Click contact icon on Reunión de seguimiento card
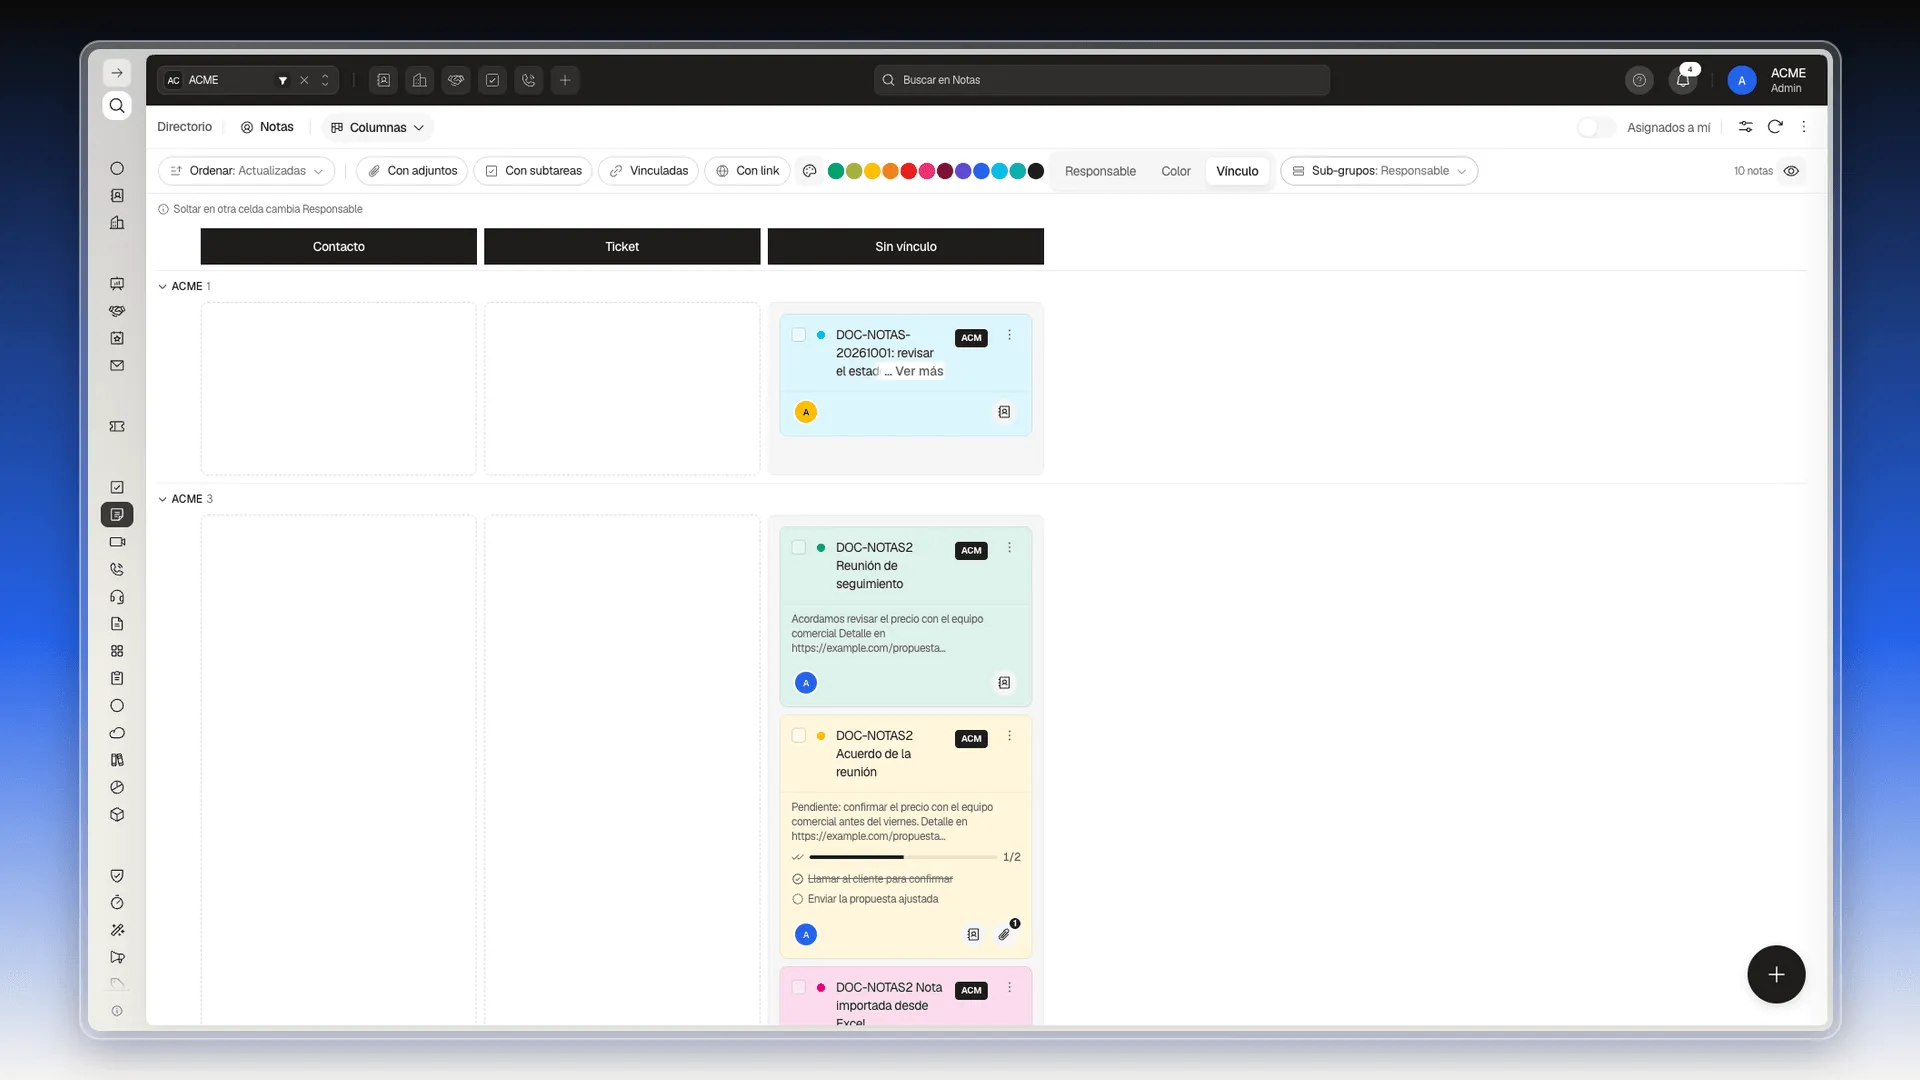Viewport: 1920px width, 1080px height. [1004, 683]
